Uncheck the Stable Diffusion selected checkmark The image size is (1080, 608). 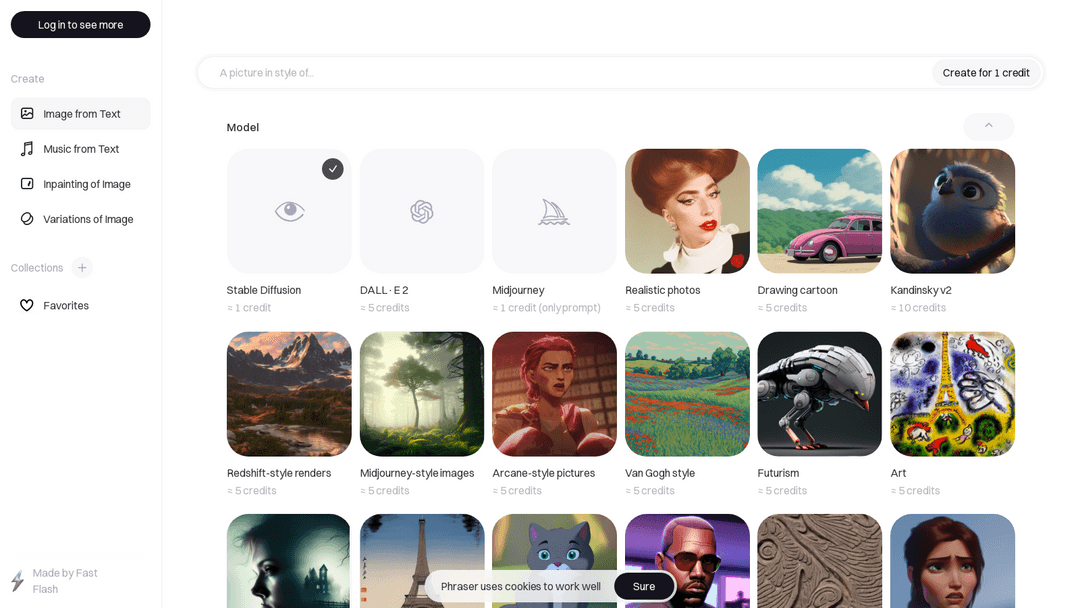(x=333, y=169)
